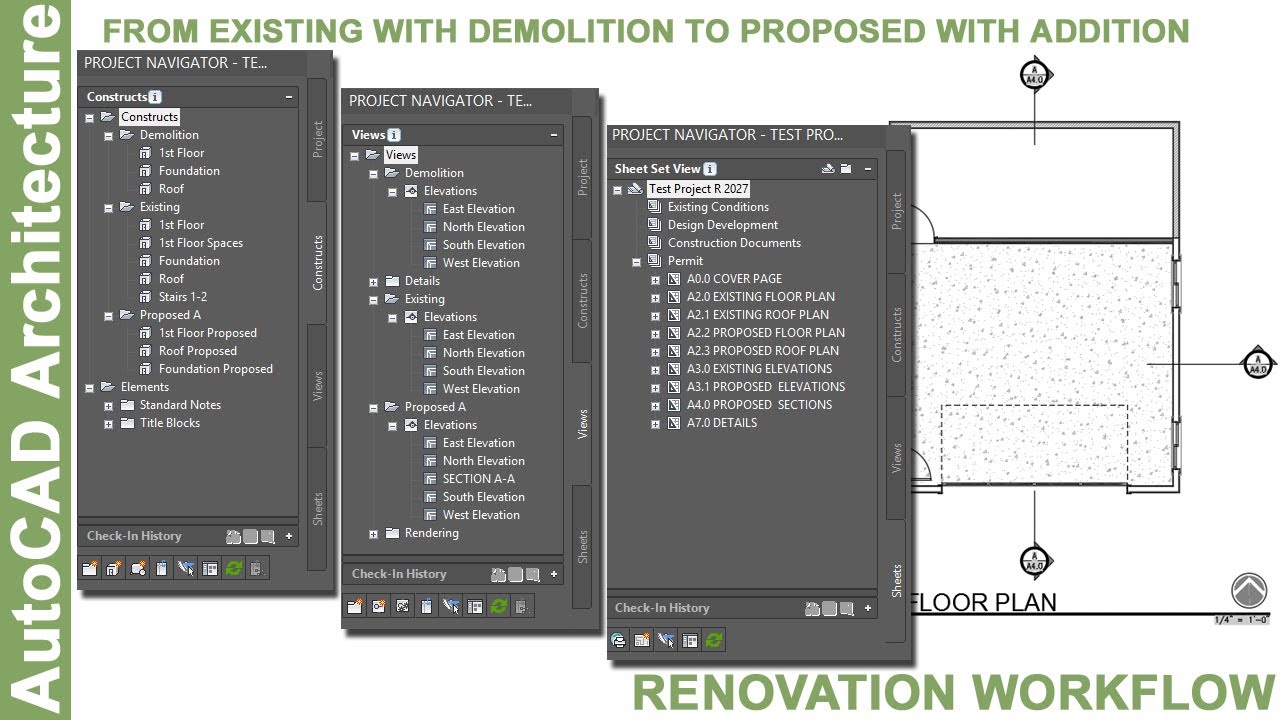Open Content Browser icon in Sheets panel toolbar

[690, 640]
